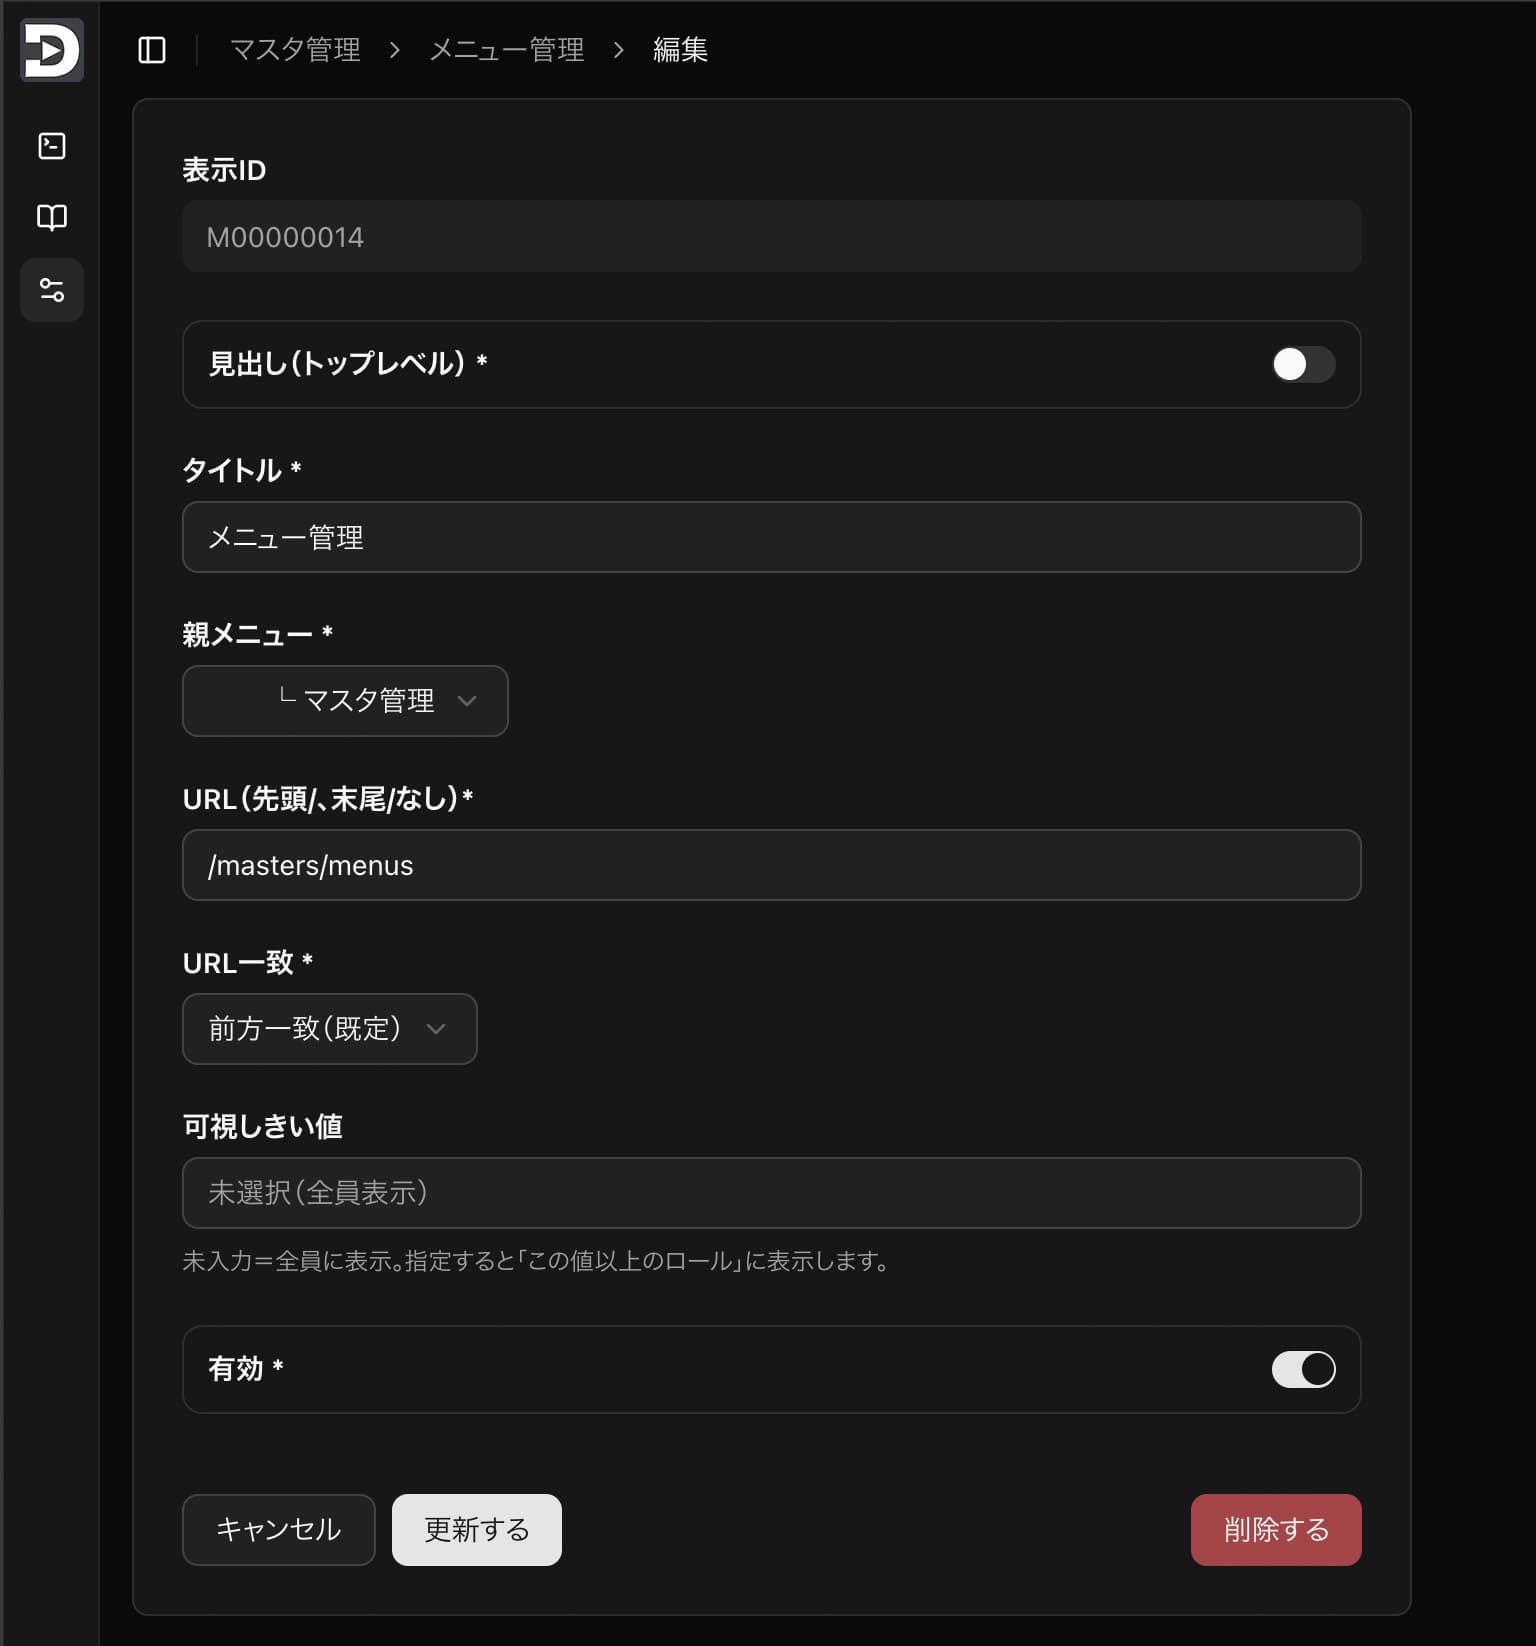Viewport: 1536px width, 1646px height.
Task: Click the 可視しきい値 help text
Action: click(x=537, y=1261)
